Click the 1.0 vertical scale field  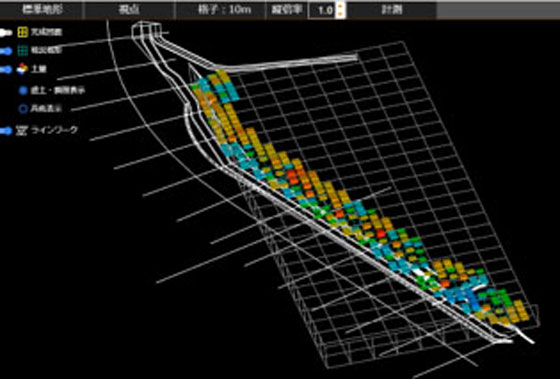point(322,10)
